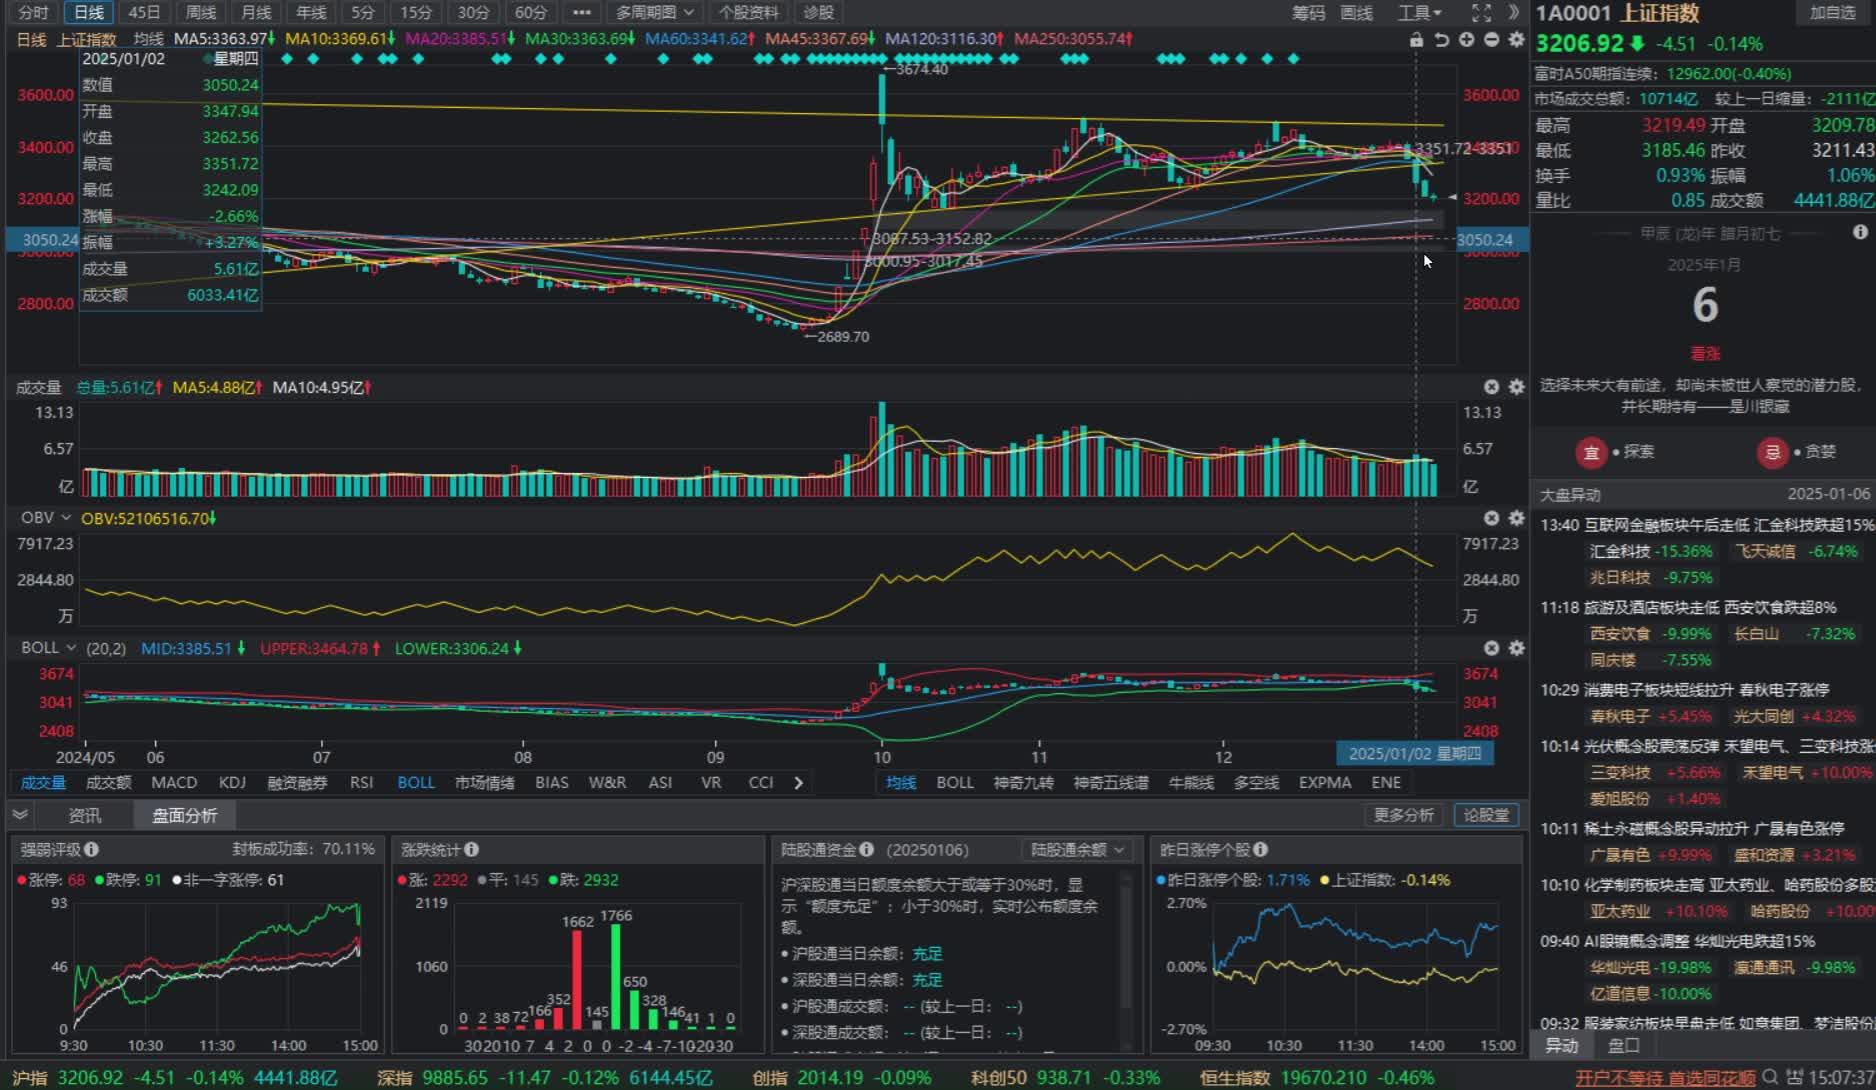The height and width of the screenshot is (1090, 1876).
Task: Zoom out the chart with minus icon
Action: [x=1491, y=39]
